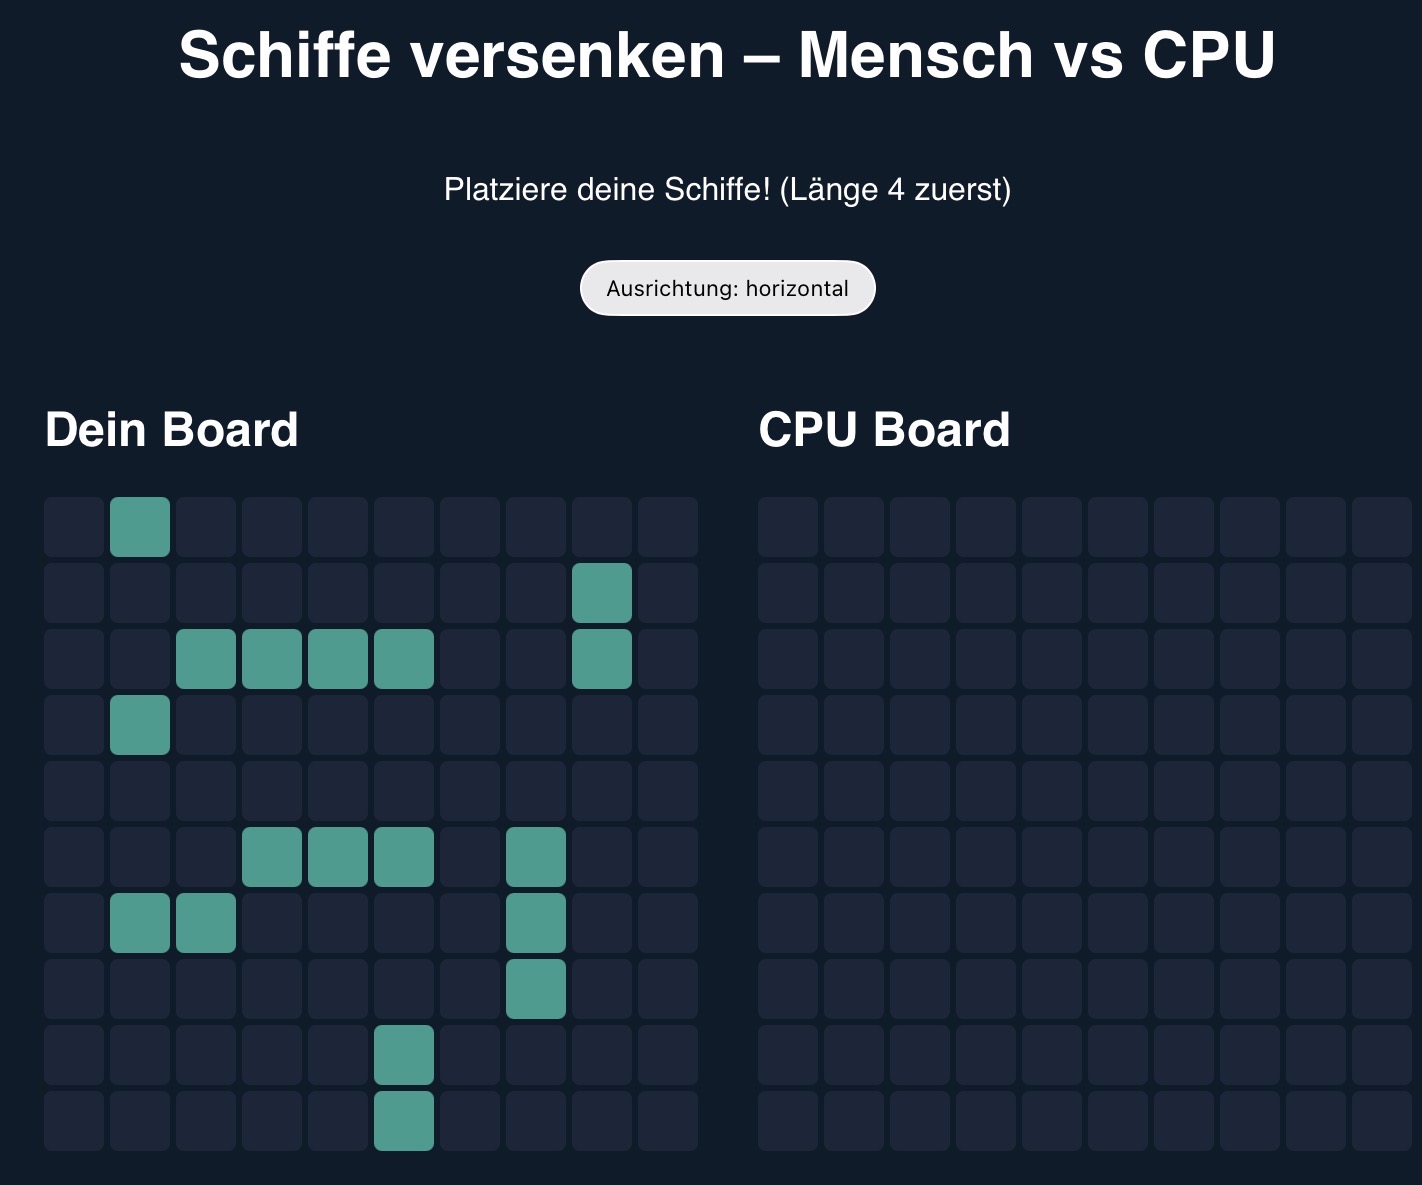Fire at top-left corner cell of CPU Board
The height and width of the screenshot is (1185, 1422).
pos(788,527)
